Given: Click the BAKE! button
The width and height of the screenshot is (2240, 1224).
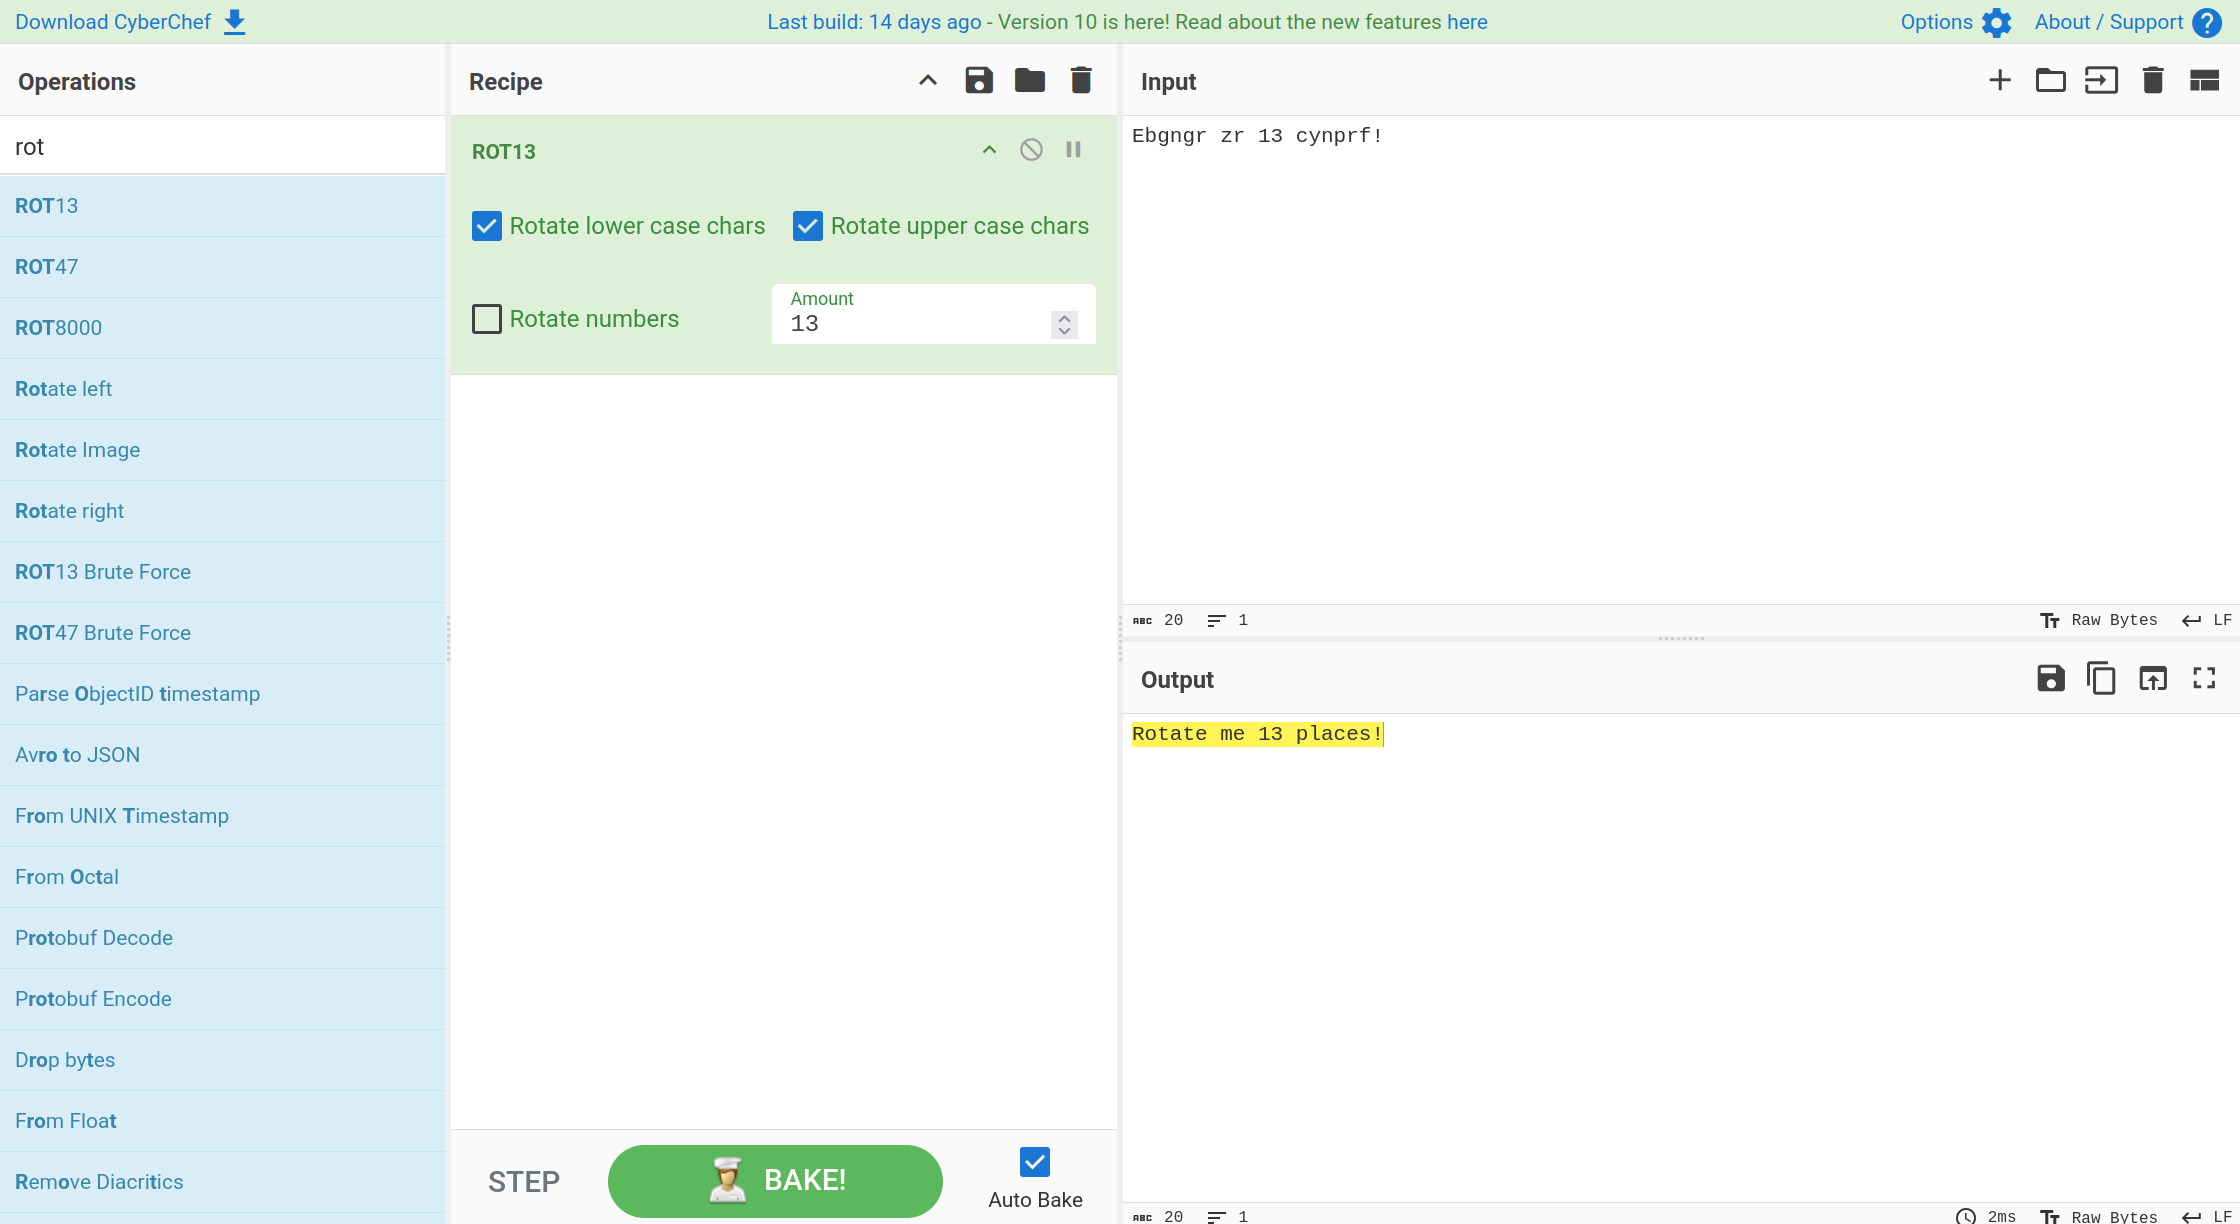Looking at the screenshot, I should tap(775, 1181).
